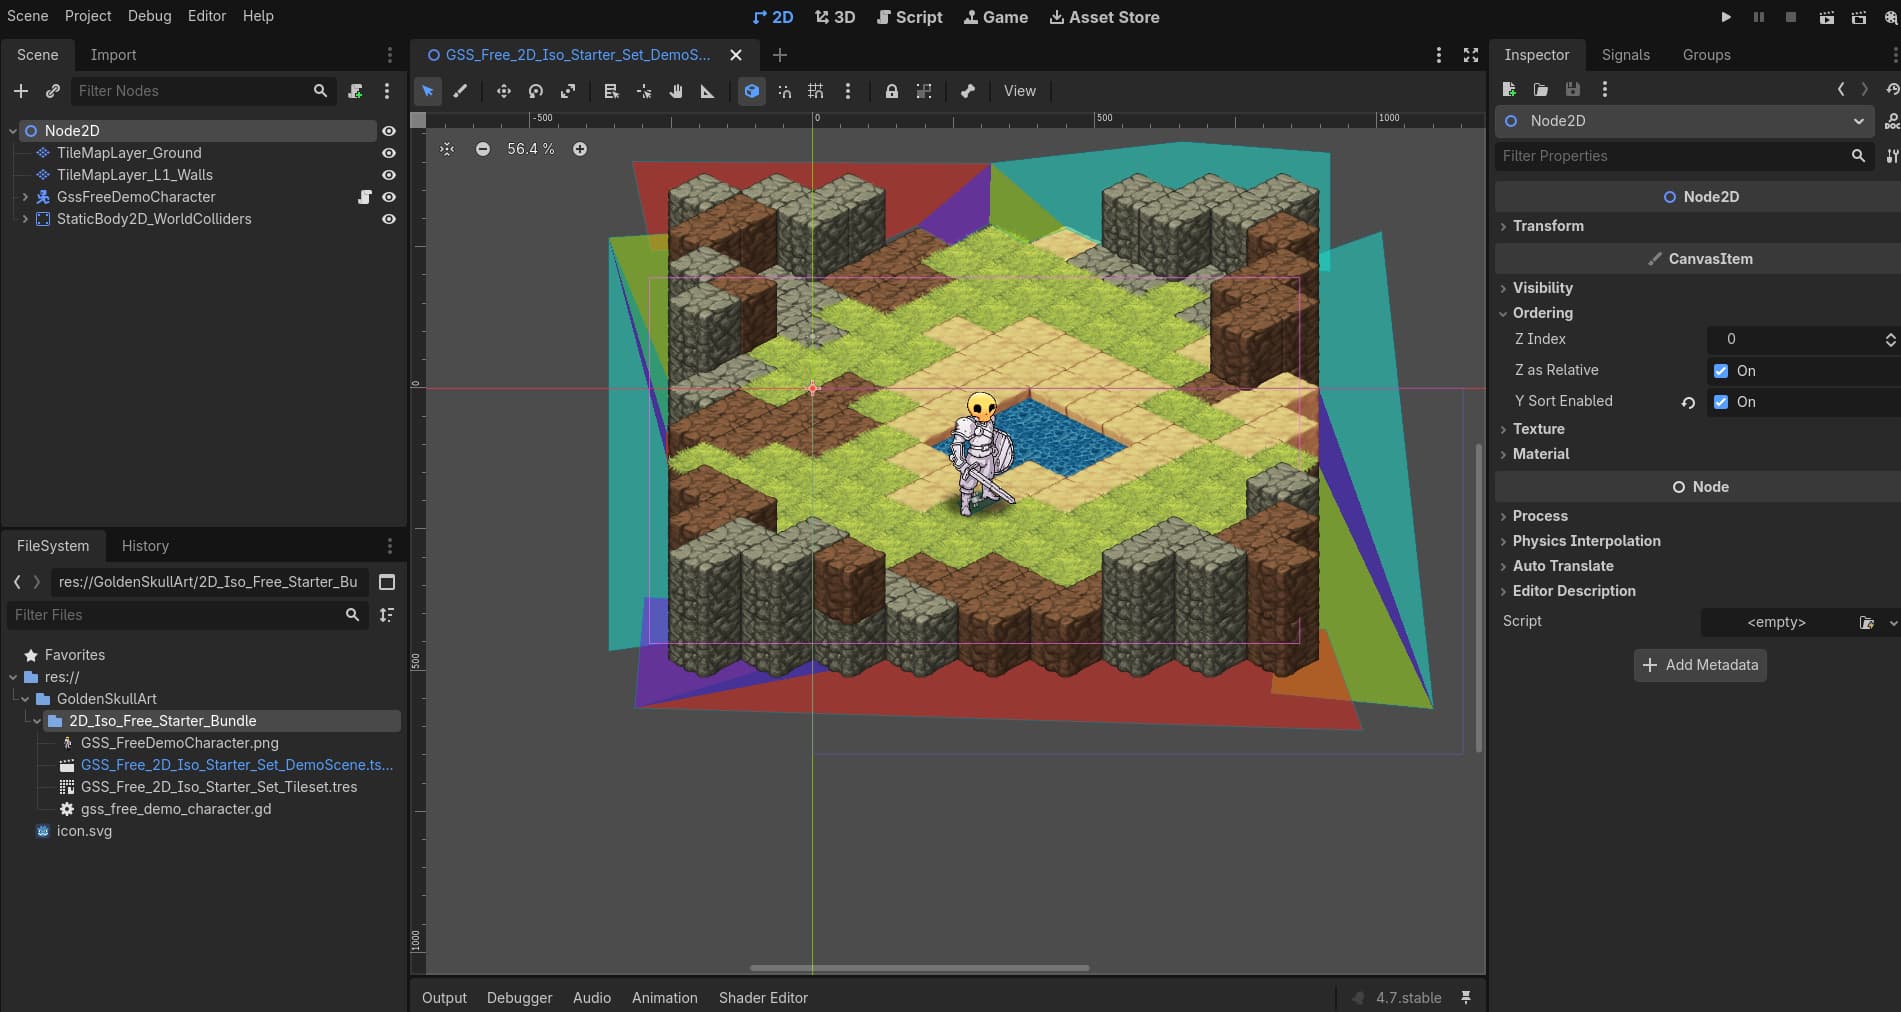Zoom in with the plus icon
The image size is (1901, 1012).
tap(580, 149)
